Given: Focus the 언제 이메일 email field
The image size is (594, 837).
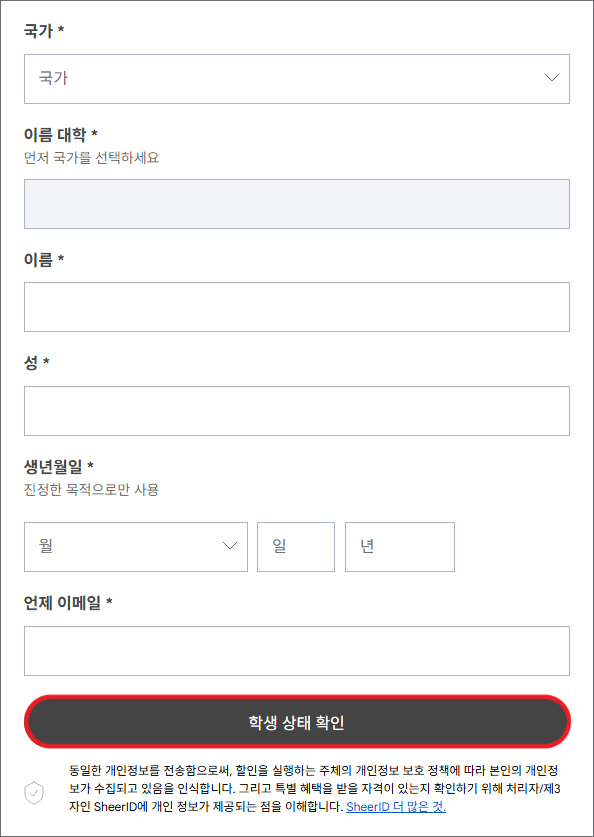Looking at the screenshot, I should [x=297, y=651].
